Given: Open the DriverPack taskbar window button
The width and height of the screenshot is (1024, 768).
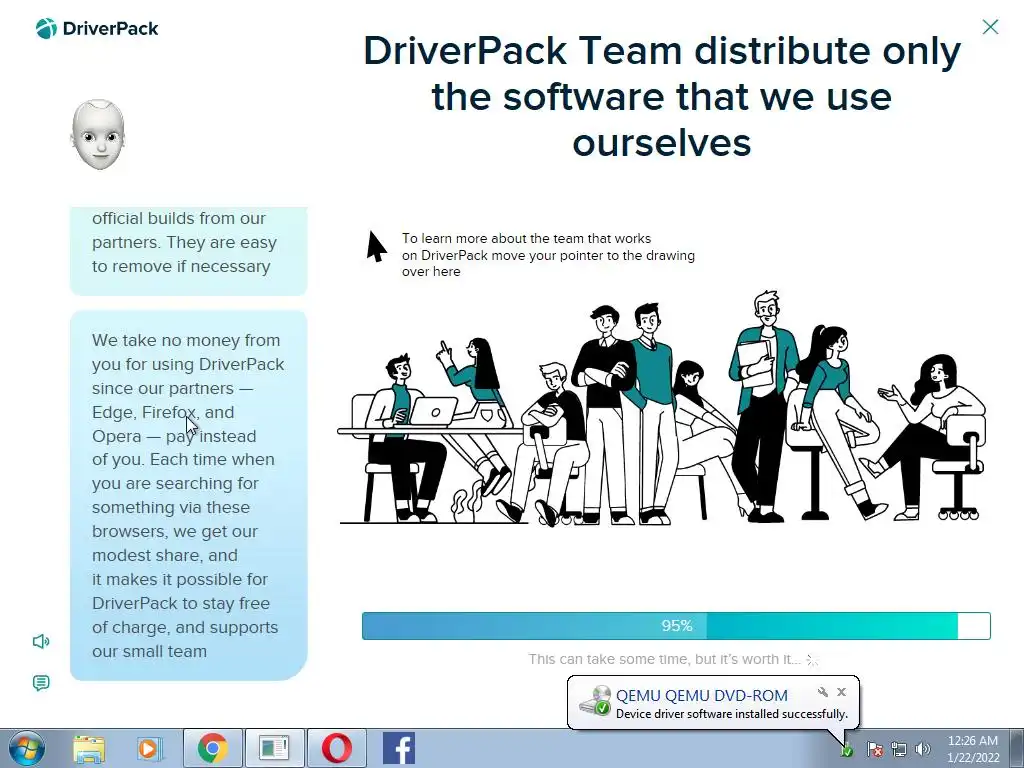Looking at the screenshot, I should coord(274,748).
